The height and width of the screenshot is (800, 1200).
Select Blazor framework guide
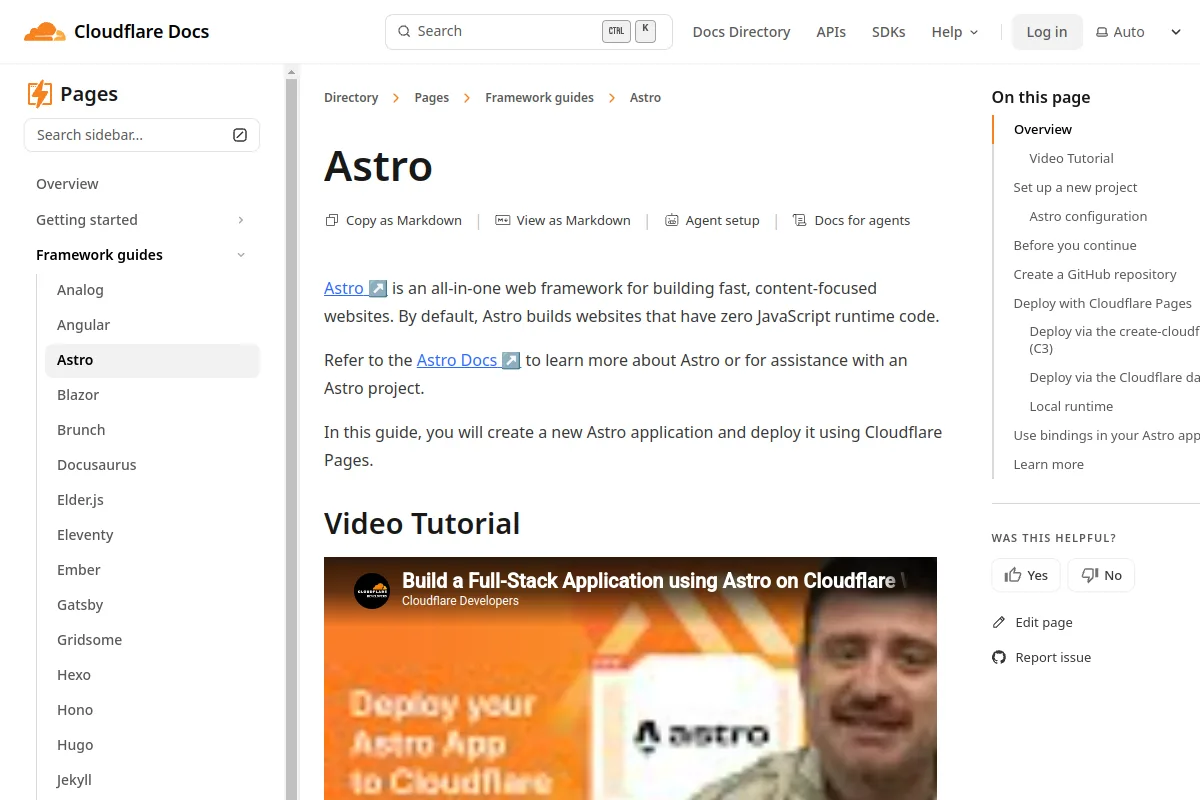pos(152,395)
